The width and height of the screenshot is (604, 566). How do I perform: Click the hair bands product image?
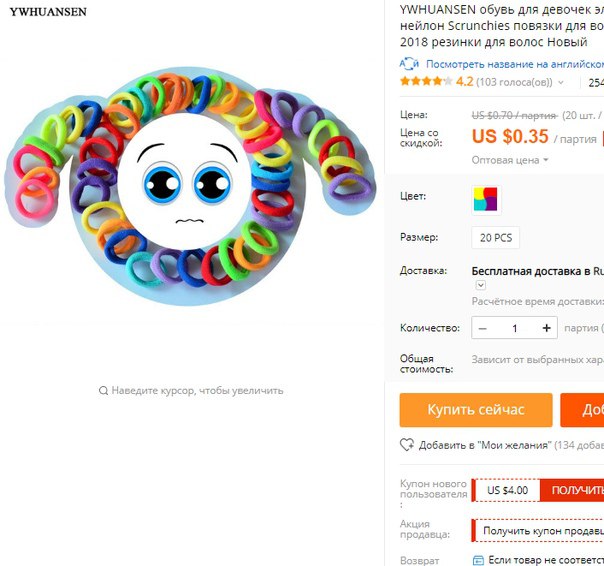point(190,186)
